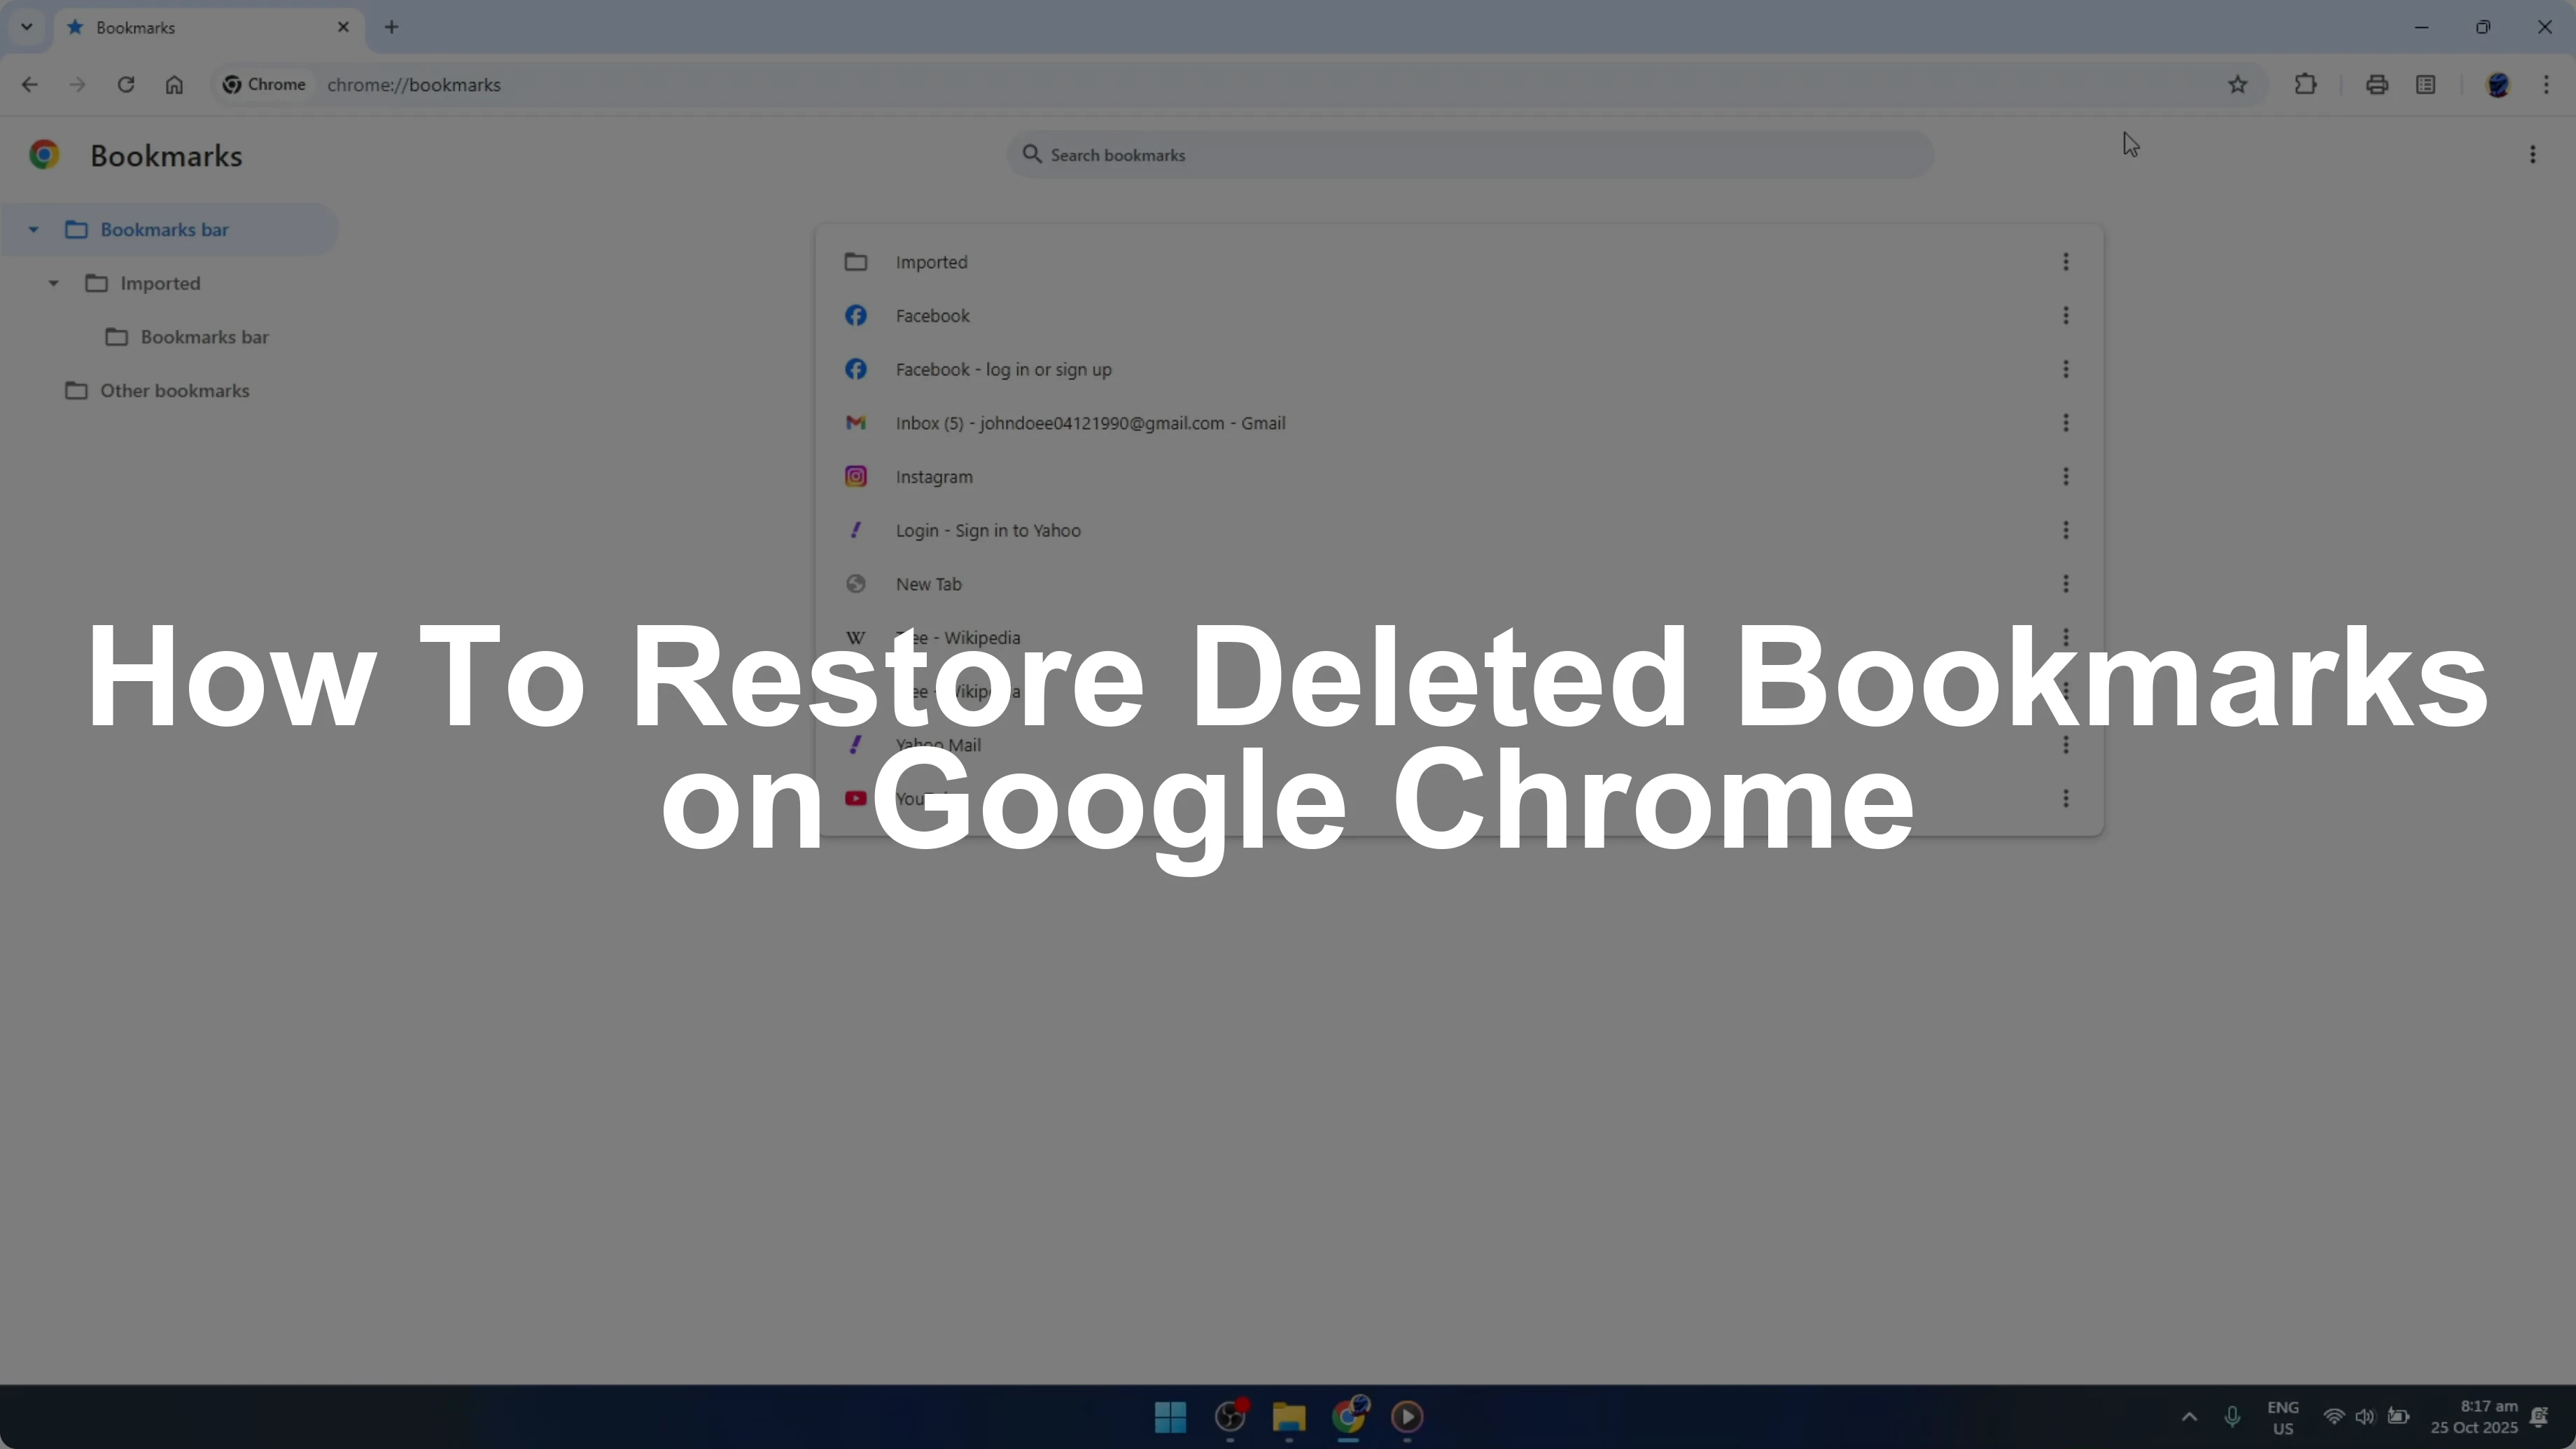Click the reload page button
Image resolution: width=2576 pixels, height=1449 pixels.
(x=125, y=85)
